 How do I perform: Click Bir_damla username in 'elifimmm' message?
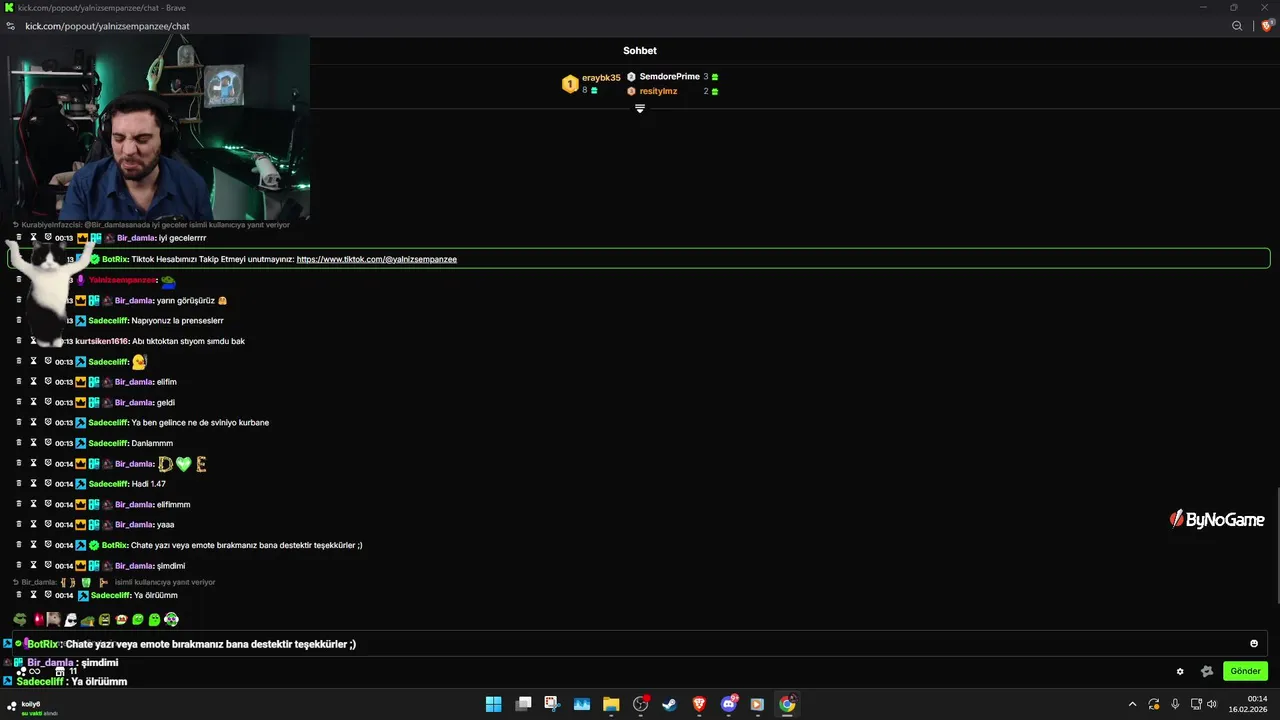134,504
